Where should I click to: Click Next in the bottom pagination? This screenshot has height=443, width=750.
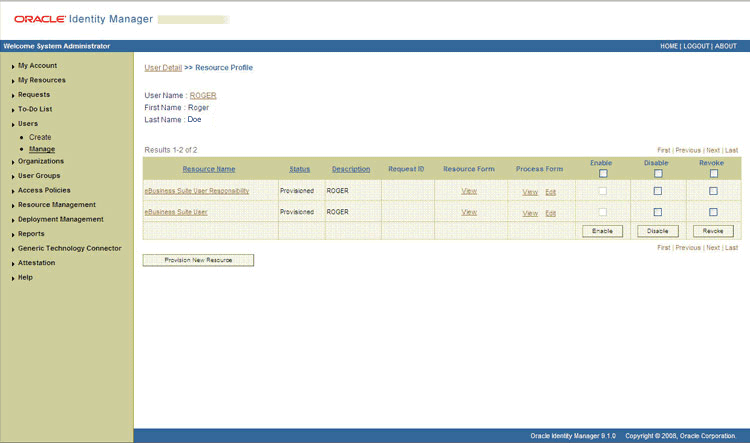coord(713,248)
